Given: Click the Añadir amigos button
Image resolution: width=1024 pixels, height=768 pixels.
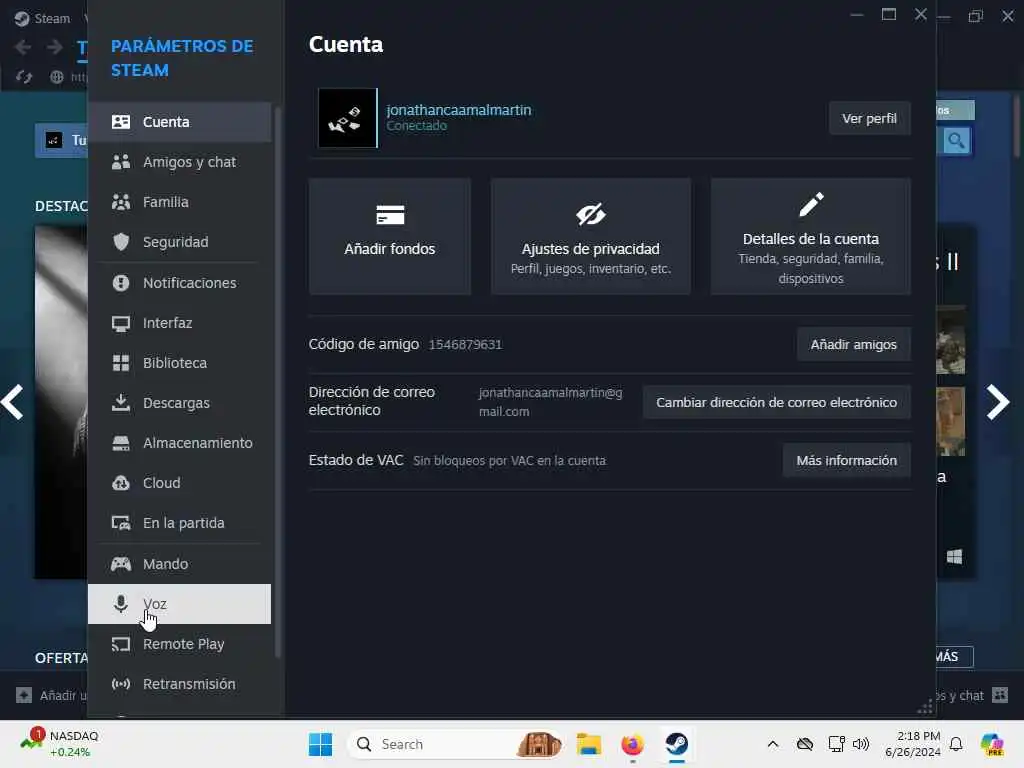Looking at the screenshot, I should (854, 344).
